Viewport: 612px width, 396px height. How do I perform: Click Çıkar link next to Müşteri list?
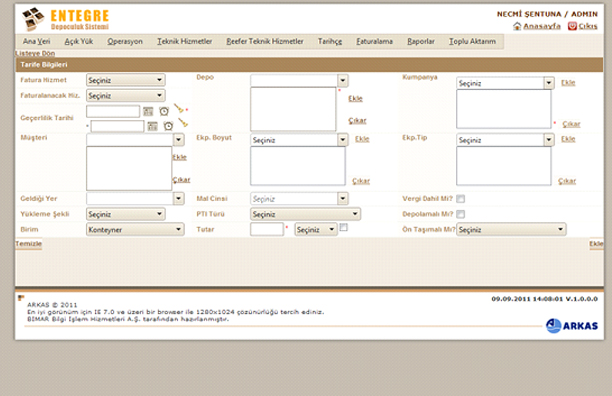tap(181, 179)
